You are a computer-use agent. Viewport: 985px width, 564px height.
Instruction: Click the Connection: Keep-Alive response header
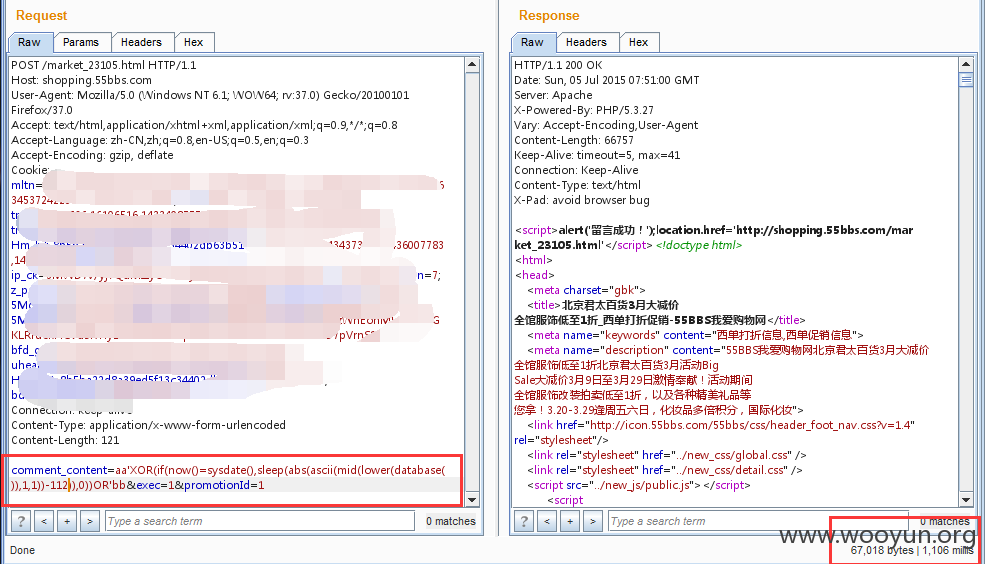click(x=576, y=170)
